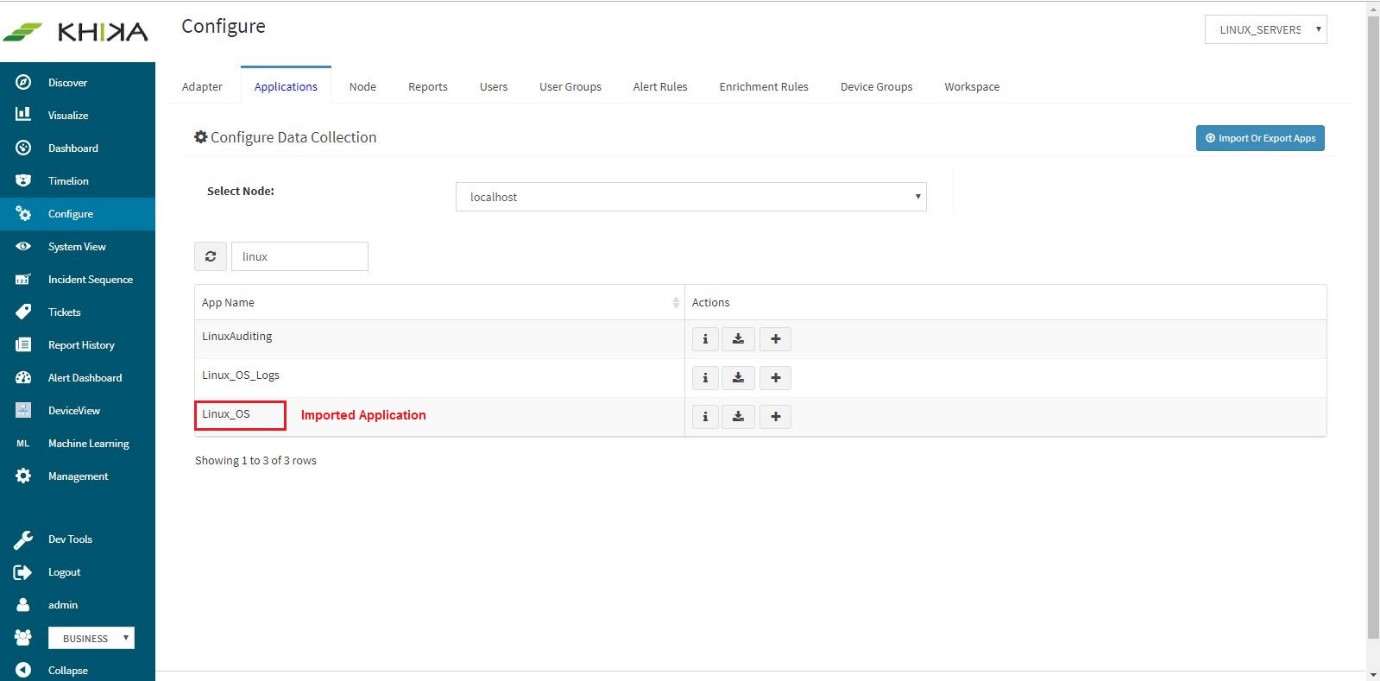View info for Linux_OS app
This screenshot has height=681, width=1380.
(706, 417)
